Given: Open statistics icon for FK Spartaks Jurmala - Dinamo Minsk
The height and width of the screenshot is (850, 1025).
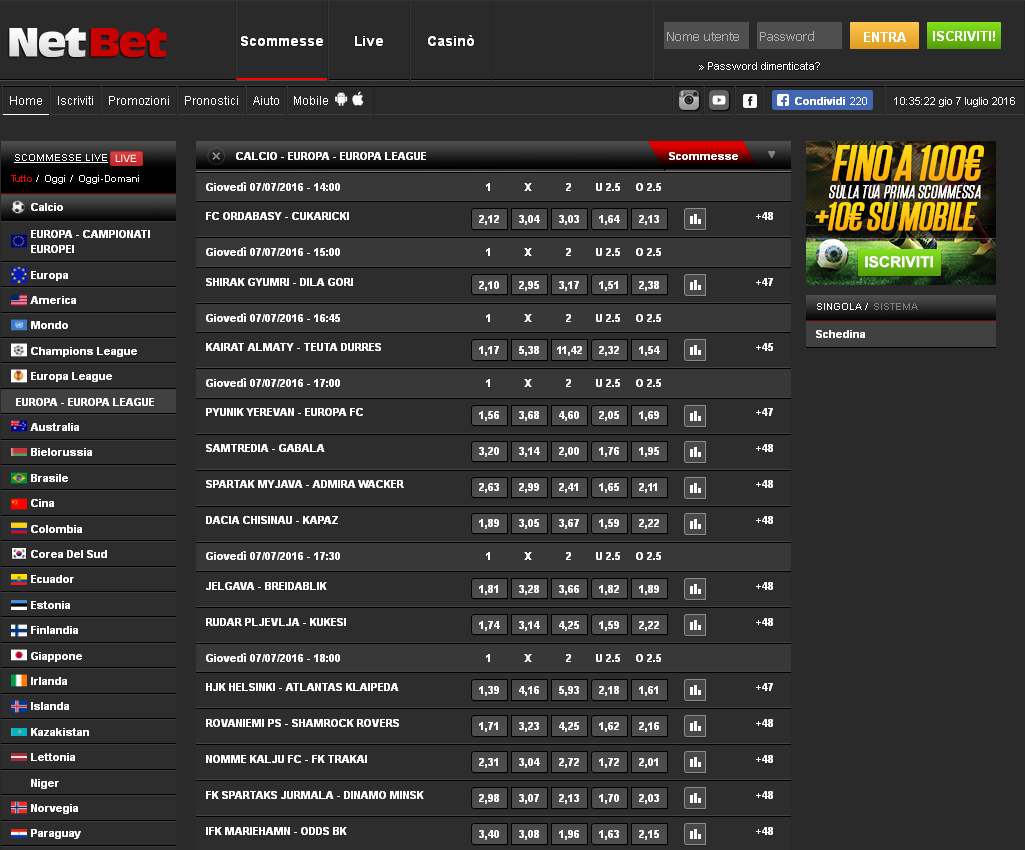Looking at the screenshot, I should tap(695, 798).
